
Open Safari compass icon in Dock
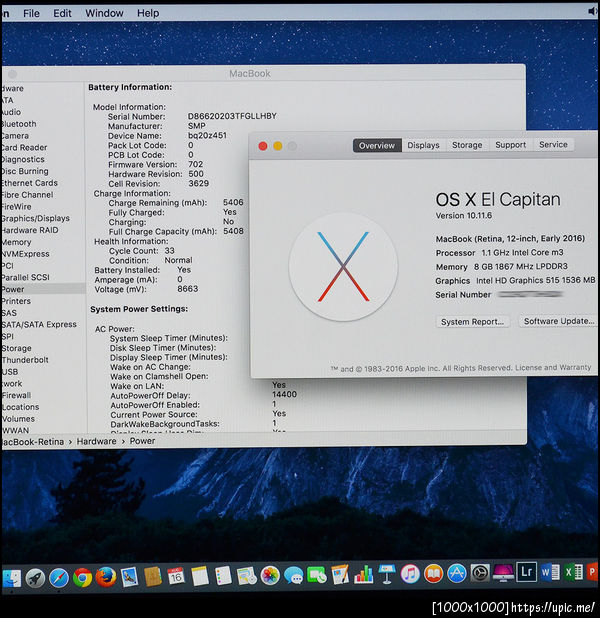coord(59,578)
